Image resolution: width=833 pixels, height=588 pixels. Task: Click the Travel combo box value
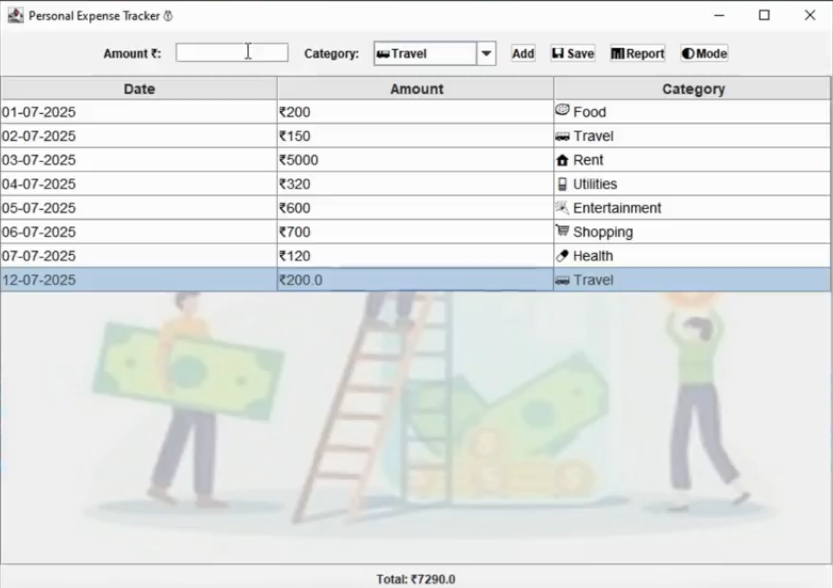[x=425, y=54]
